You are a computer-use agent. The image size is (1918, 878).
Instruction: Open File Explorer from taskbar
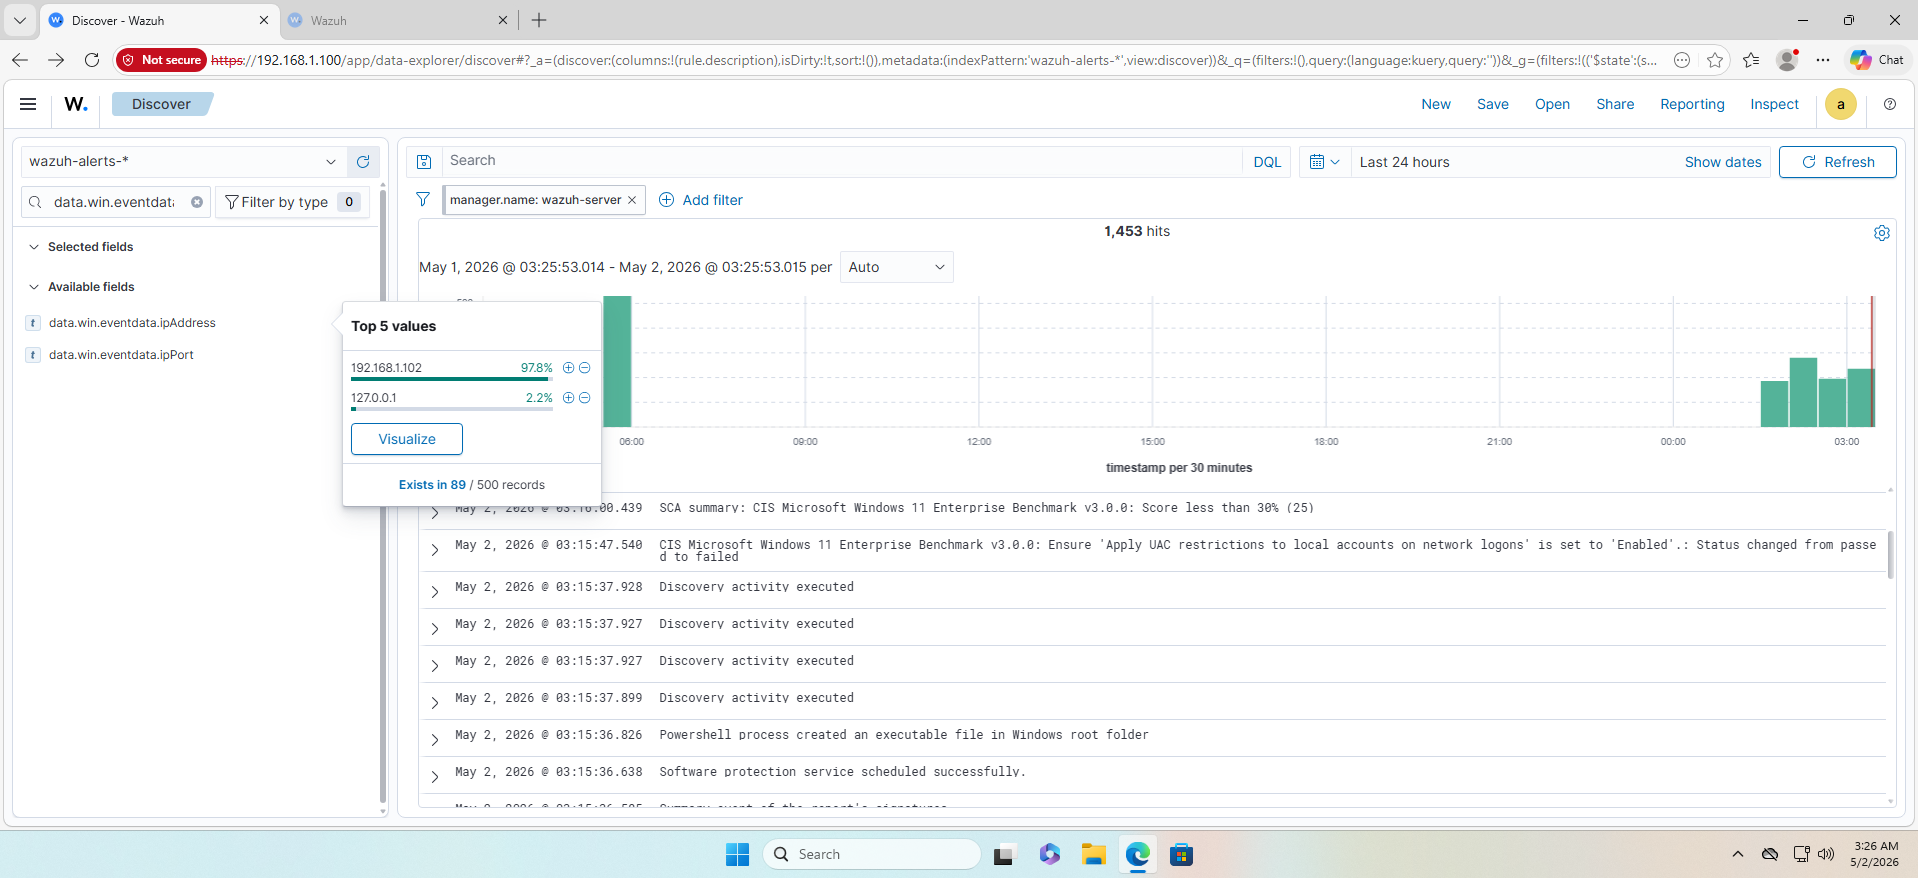(x=1093, y=854)
